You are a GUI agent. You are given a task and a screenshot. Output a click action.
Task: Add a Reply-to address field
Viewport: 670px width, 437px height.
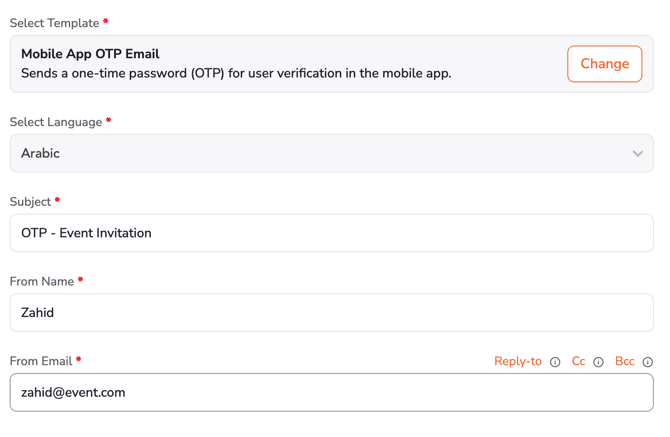pos(517,361)
